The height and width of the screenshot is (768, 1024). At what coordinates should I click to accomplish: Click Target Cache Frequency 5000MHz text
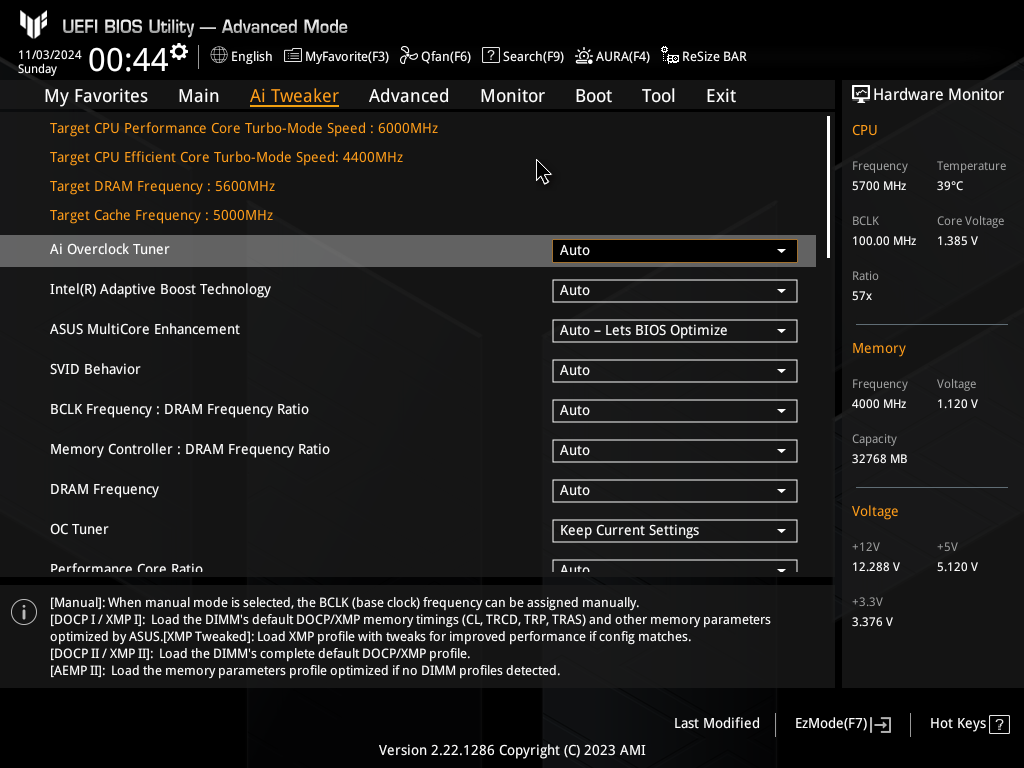tap(161, 216)
